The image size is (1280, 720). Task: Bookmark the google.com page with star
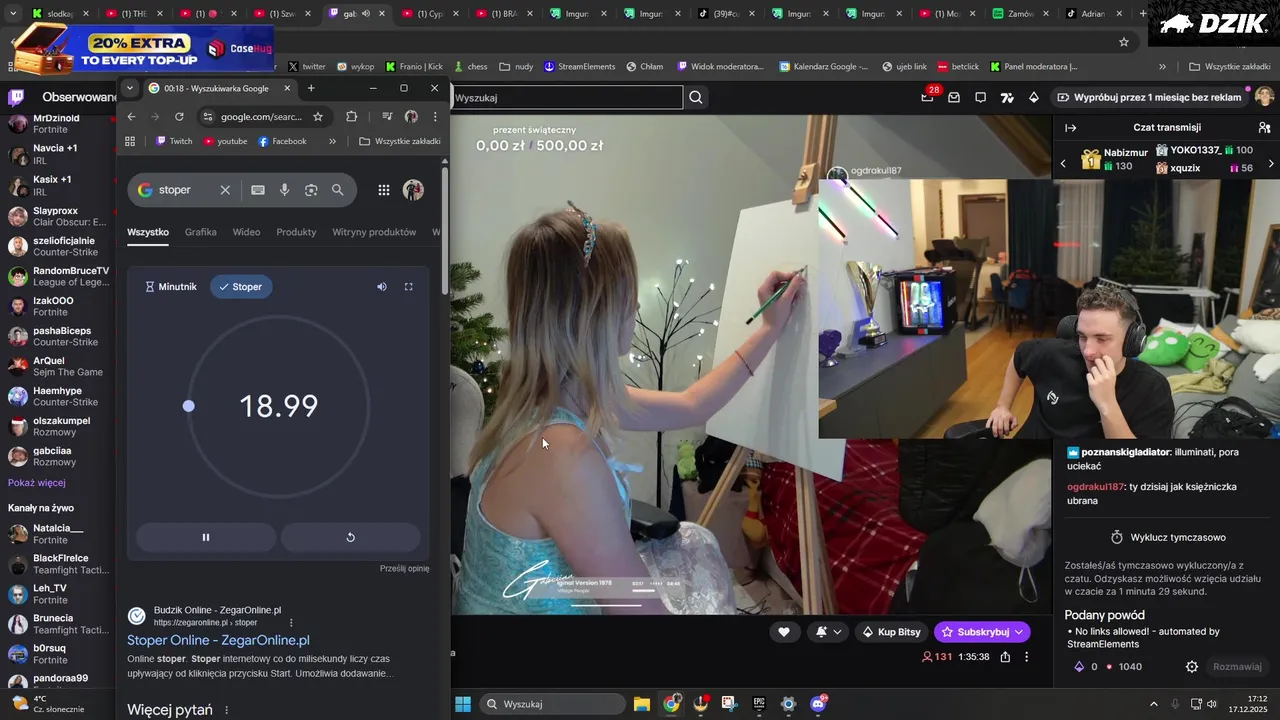[x=318, y=117]
